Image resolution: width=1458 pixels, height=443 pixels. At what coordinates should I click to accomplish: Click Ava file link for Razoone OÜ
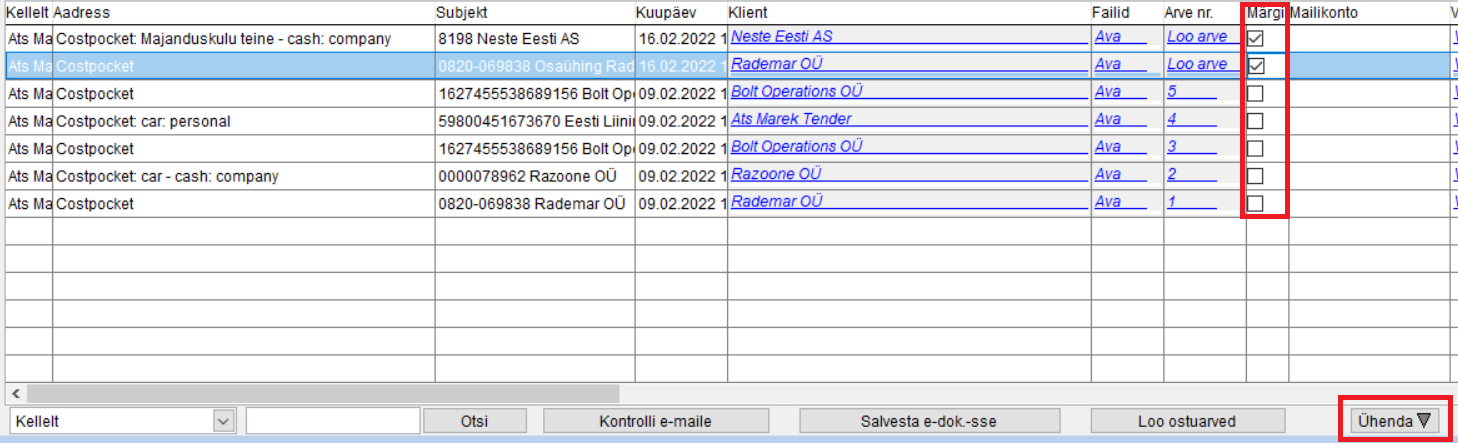[x=1107, y=174]
